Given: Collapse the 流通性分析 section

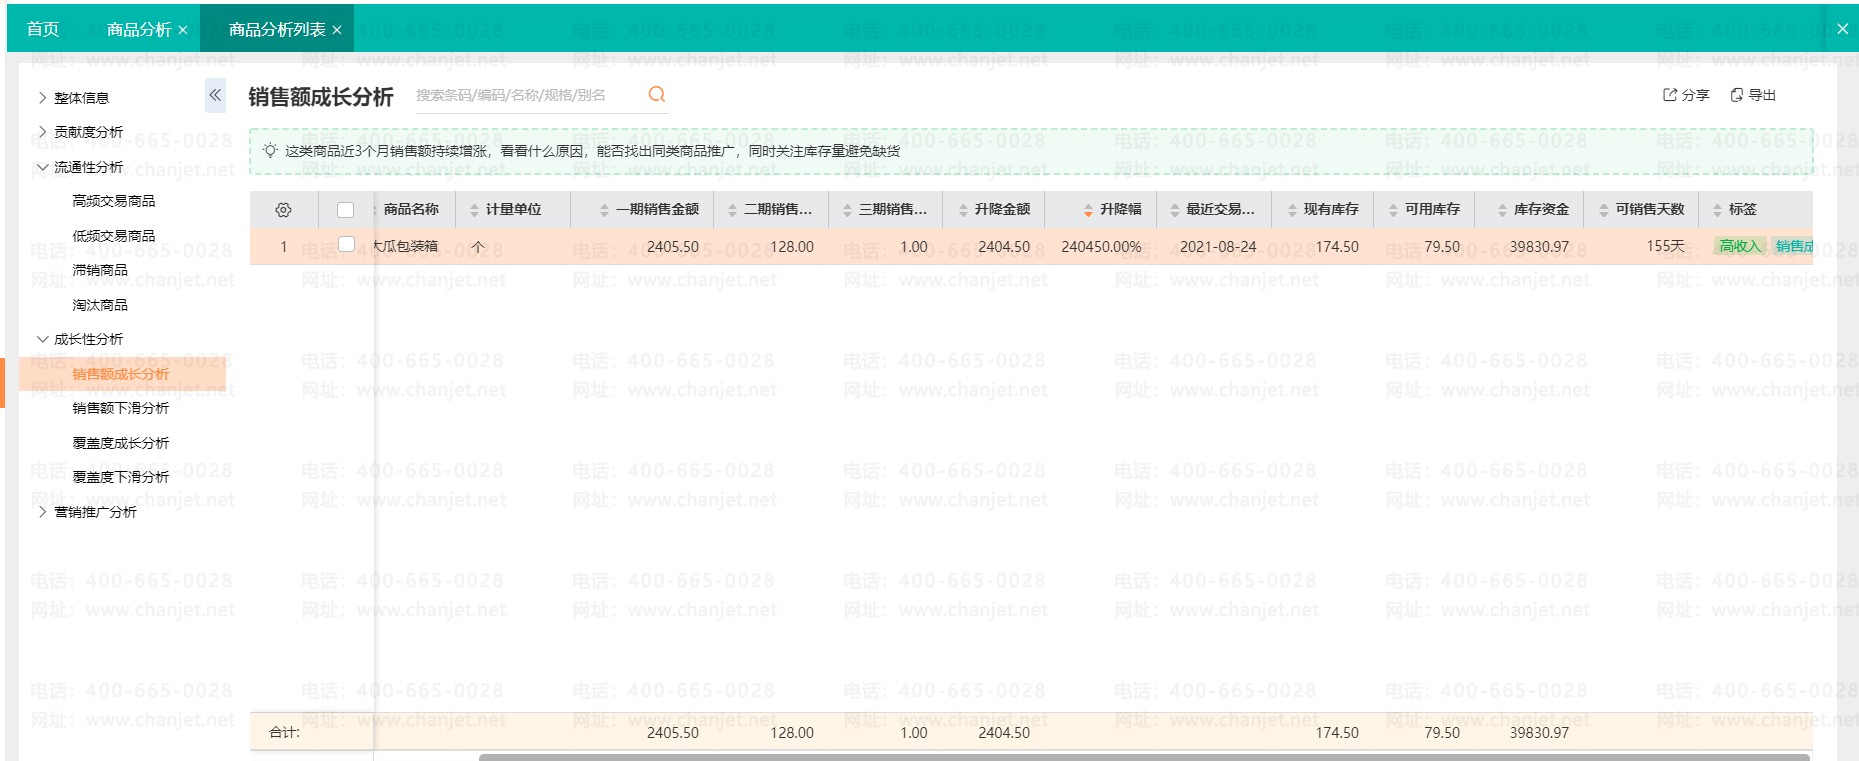Looking at the screenshot, I should click(42, 167).
